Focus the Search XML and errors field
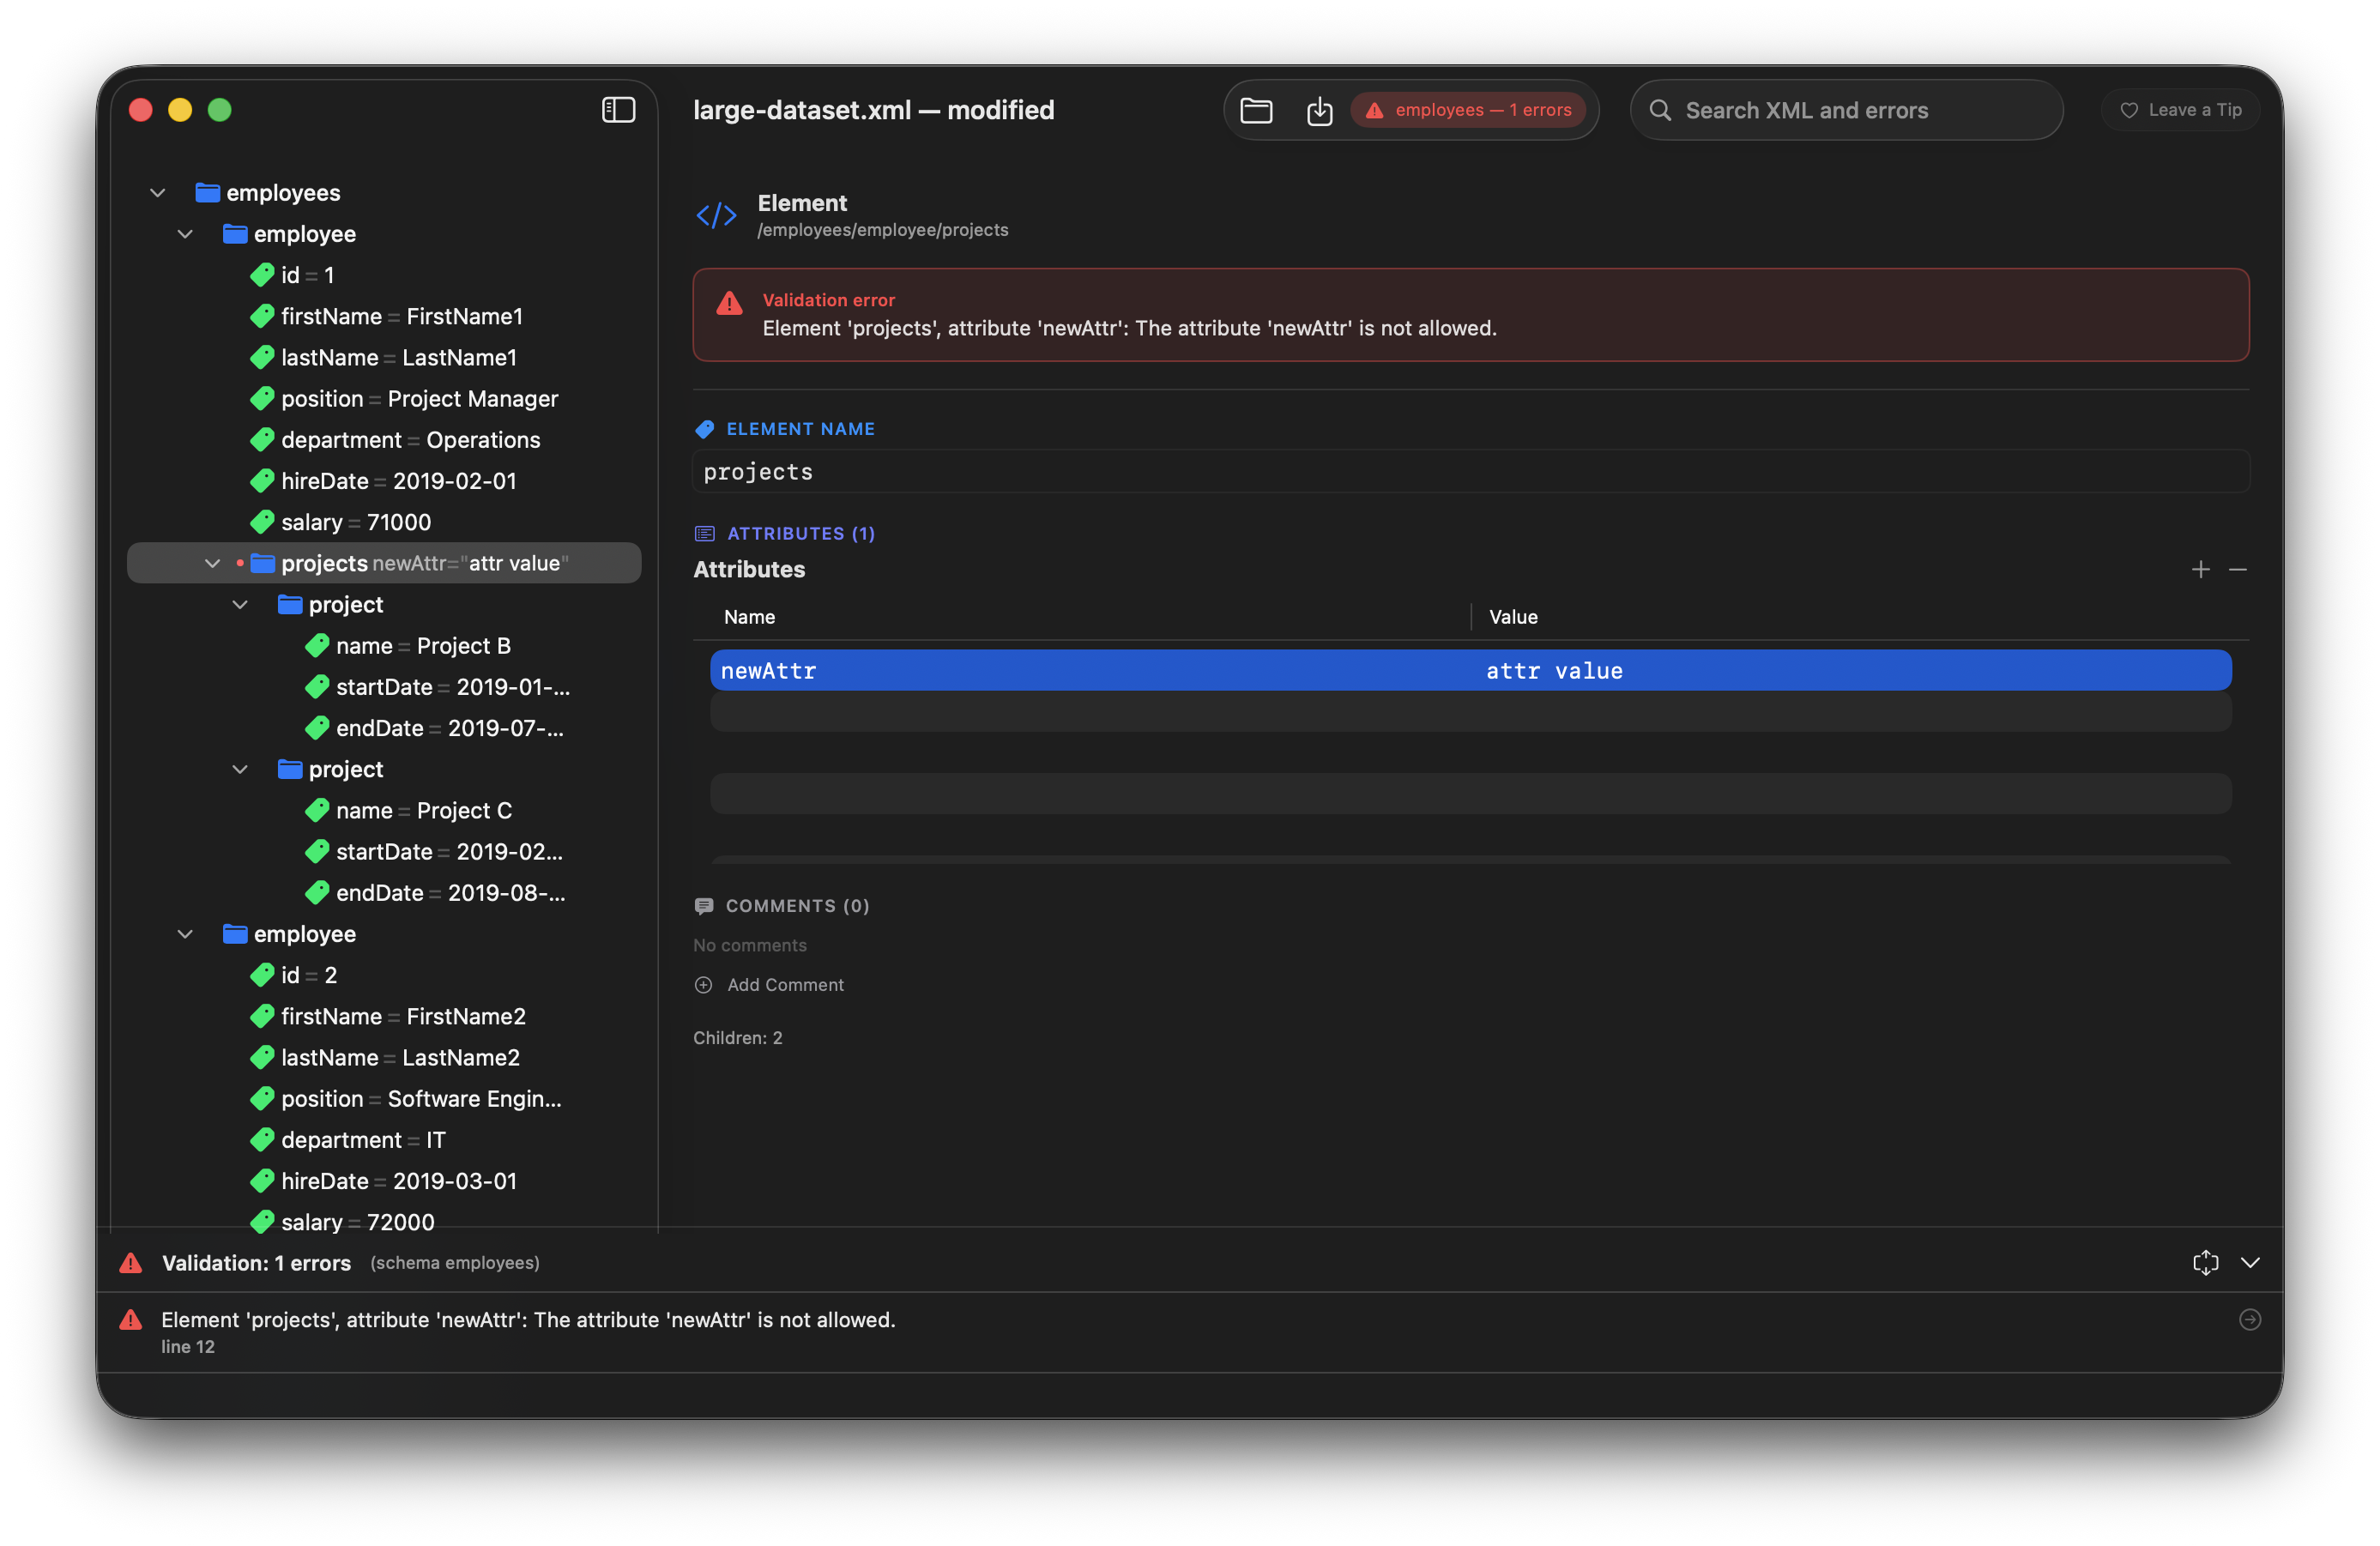Image resolution: width=2380 pixels, height=1546 pixels. click(x=1846, y=110)
